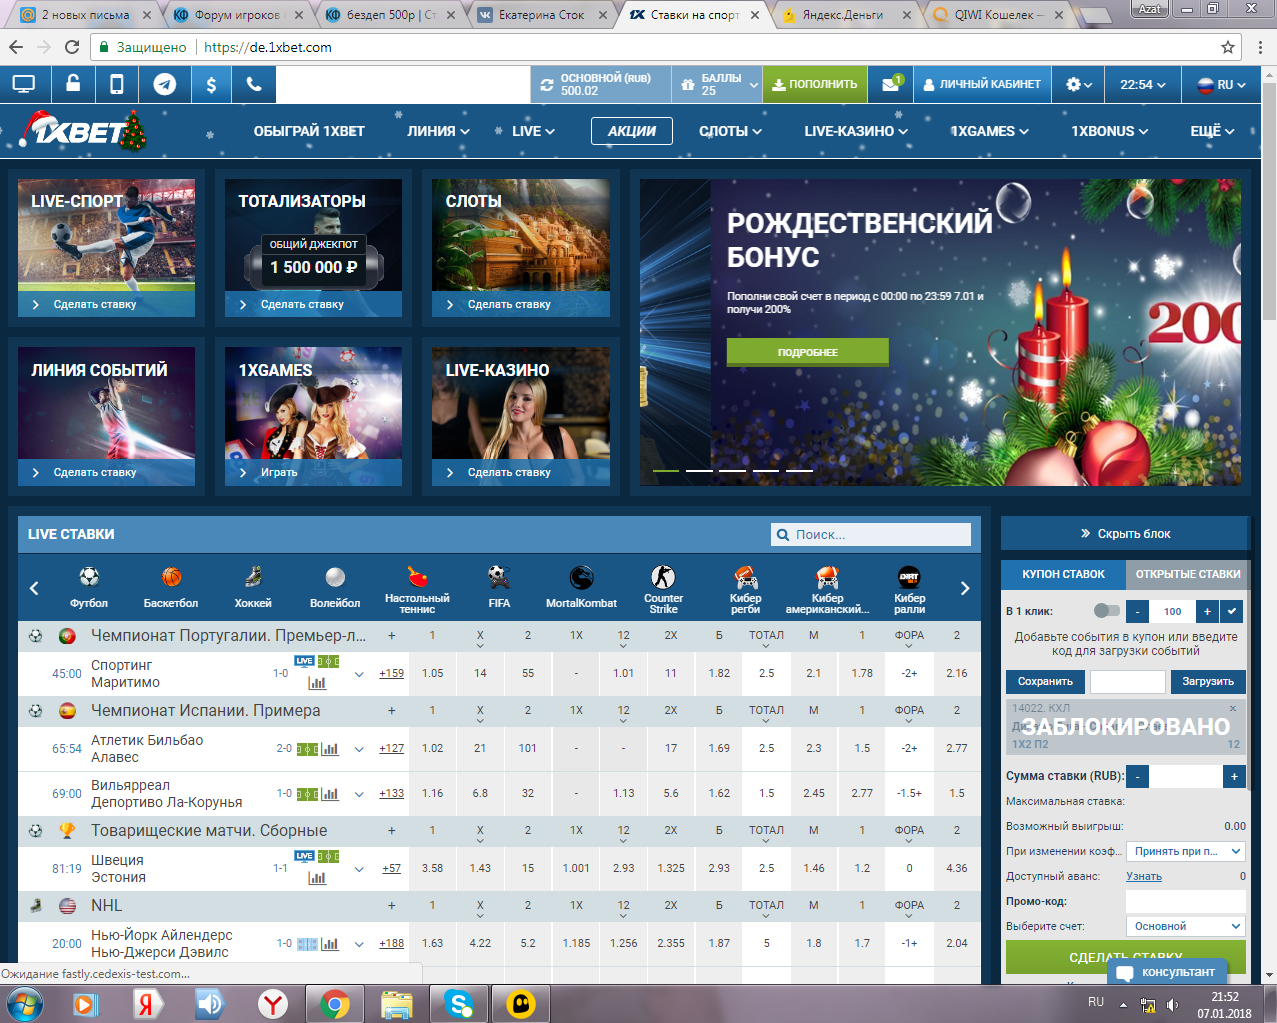1277x1023 pixels.
Task: Click the Узнать advance link
Action: point(1144,876)
